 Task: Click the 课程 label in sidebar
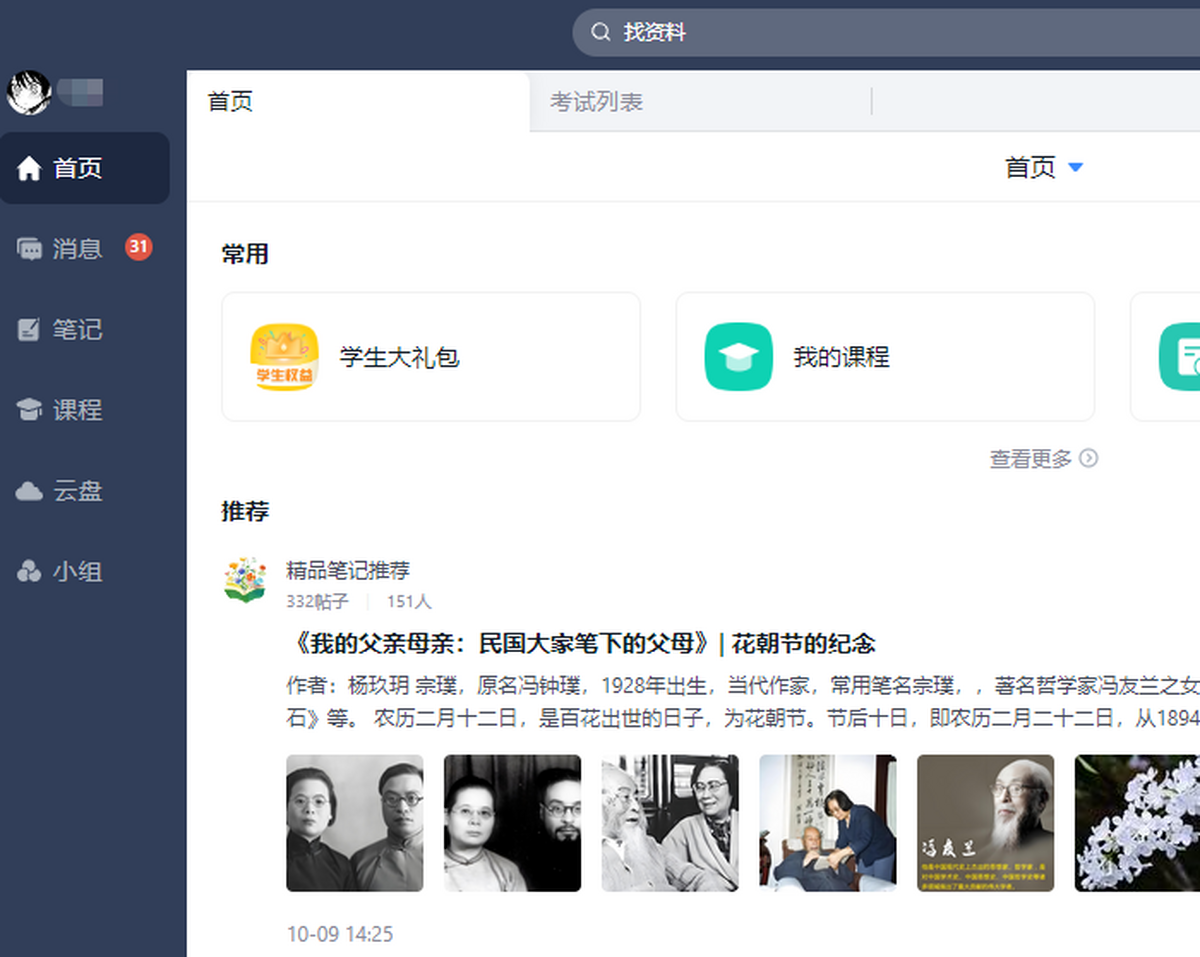pyautogui.click(x=78, y=410)
